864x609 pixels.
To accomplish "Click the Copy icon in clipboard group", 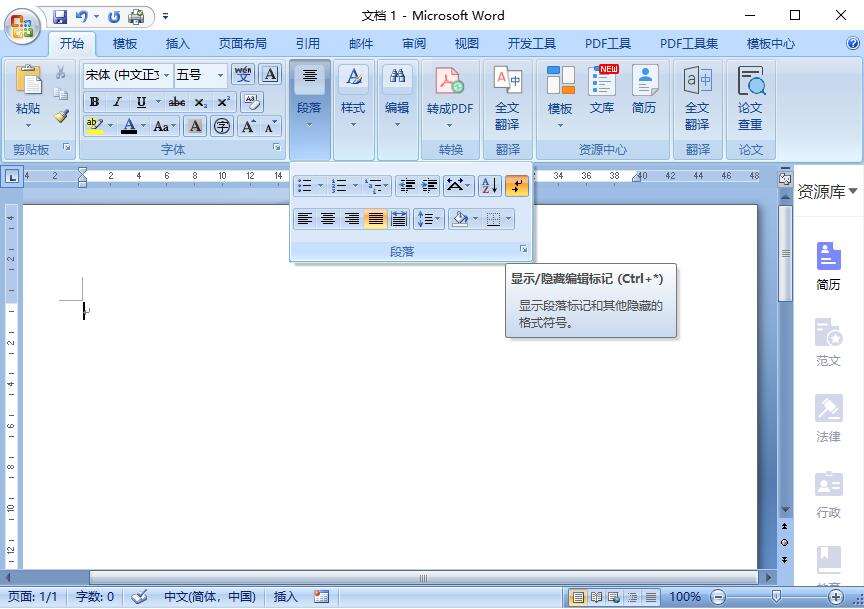I will (x=61, y=94).
